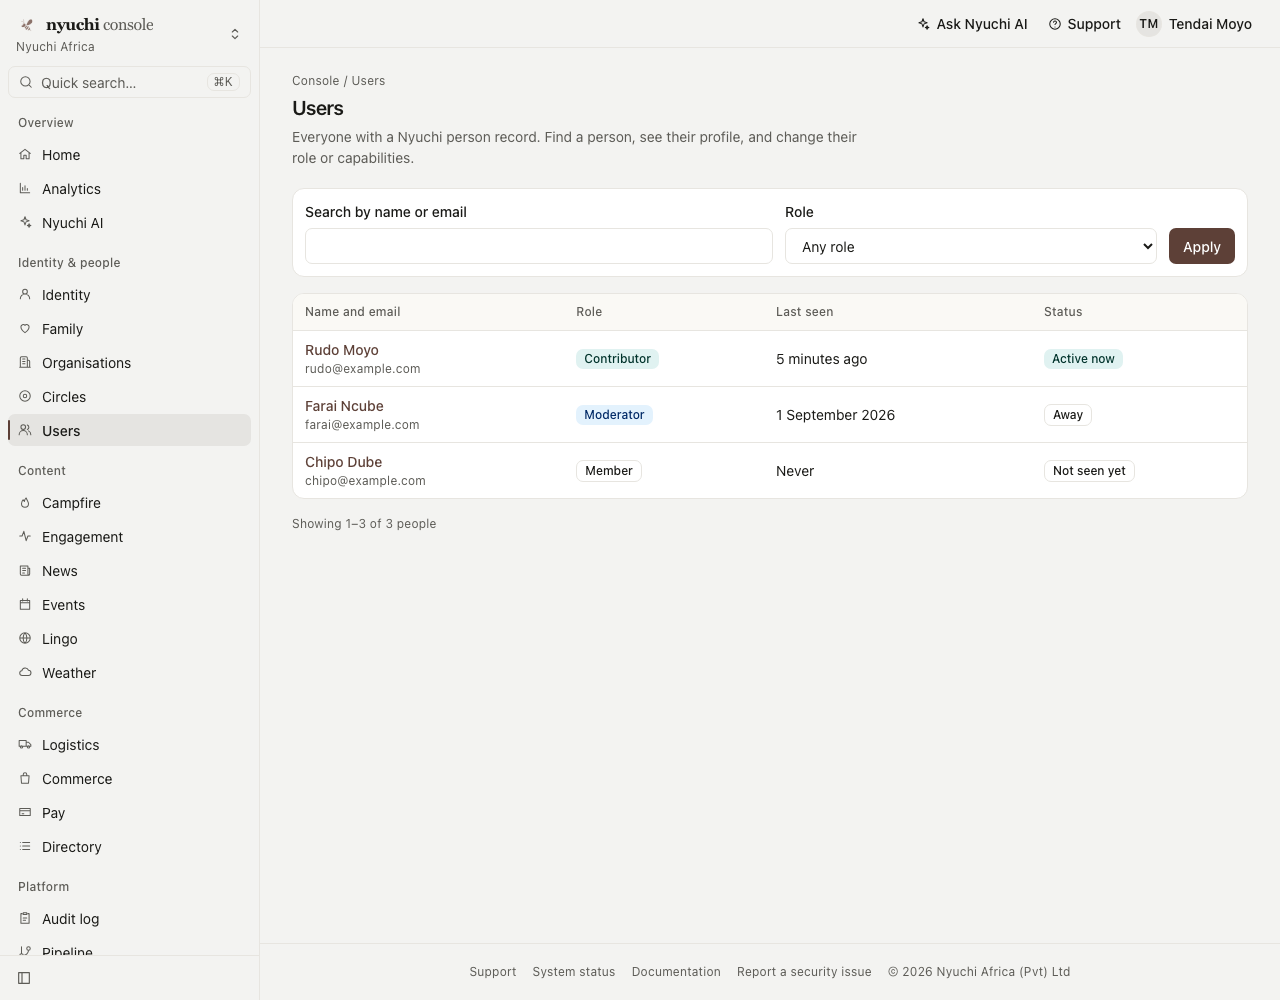This screenshot has width=1280, height=1000.
Task: Click the Console breadcrumb link
Action: point(316,81)
